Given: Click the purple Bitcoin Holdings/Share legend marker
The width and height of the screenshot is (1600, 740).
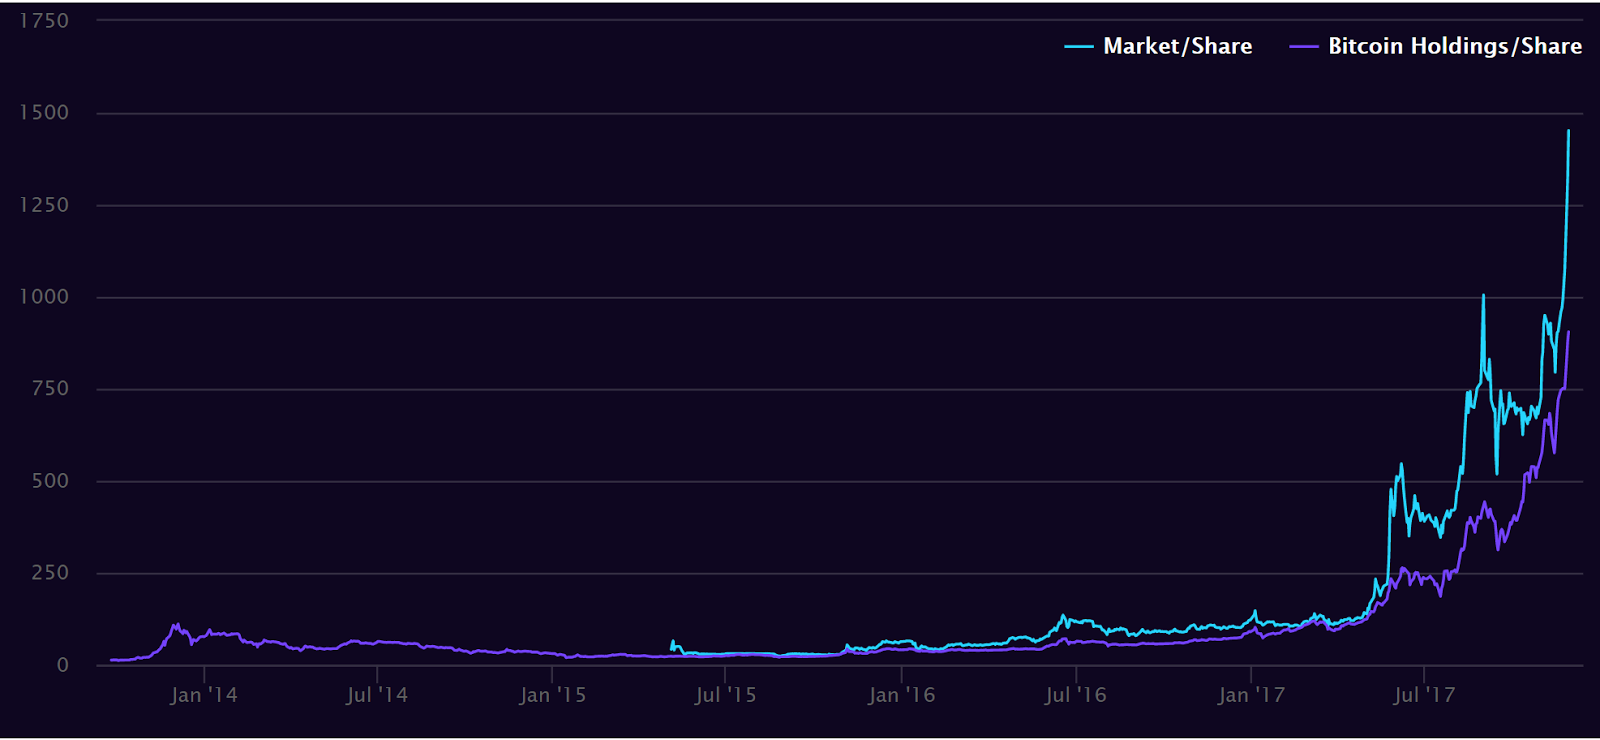Looking at the screenshot, I should (1304, 47).
